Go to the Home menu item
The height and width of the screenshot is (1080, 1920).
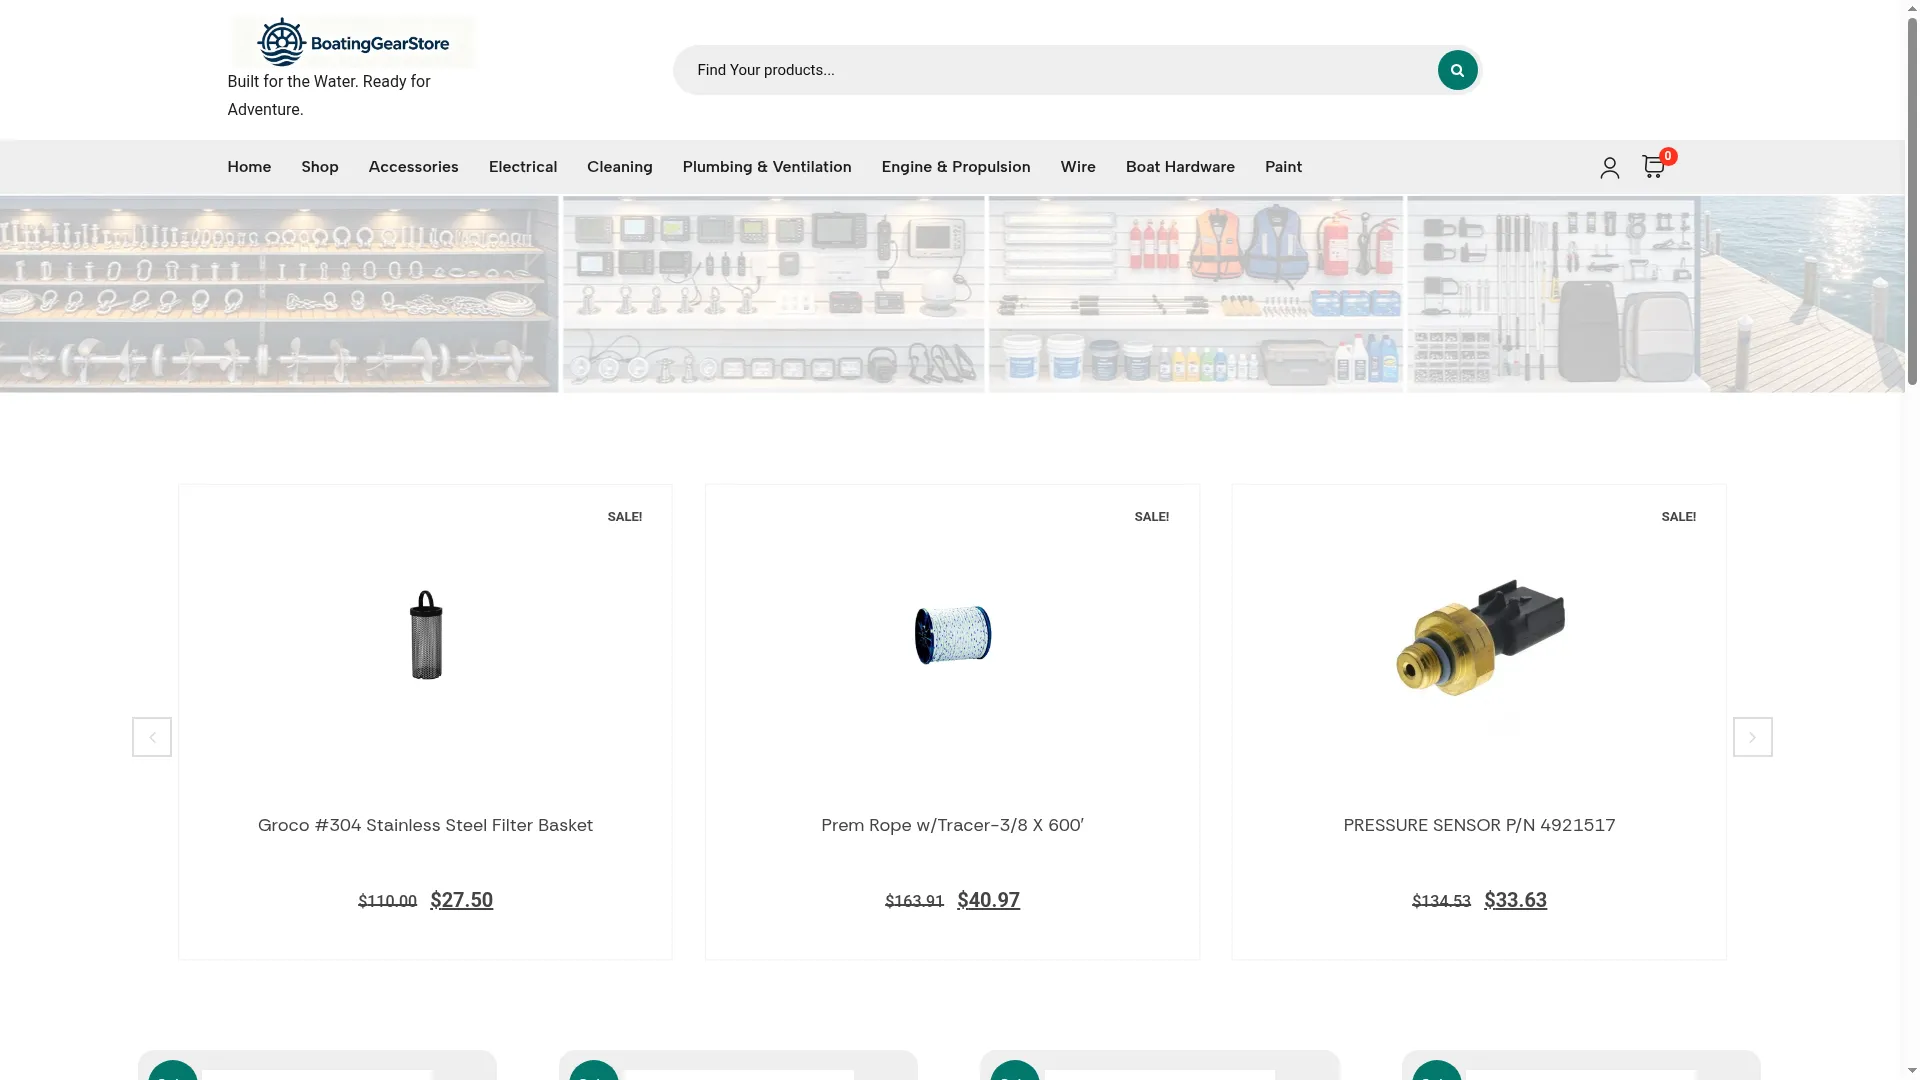[249, 167]
